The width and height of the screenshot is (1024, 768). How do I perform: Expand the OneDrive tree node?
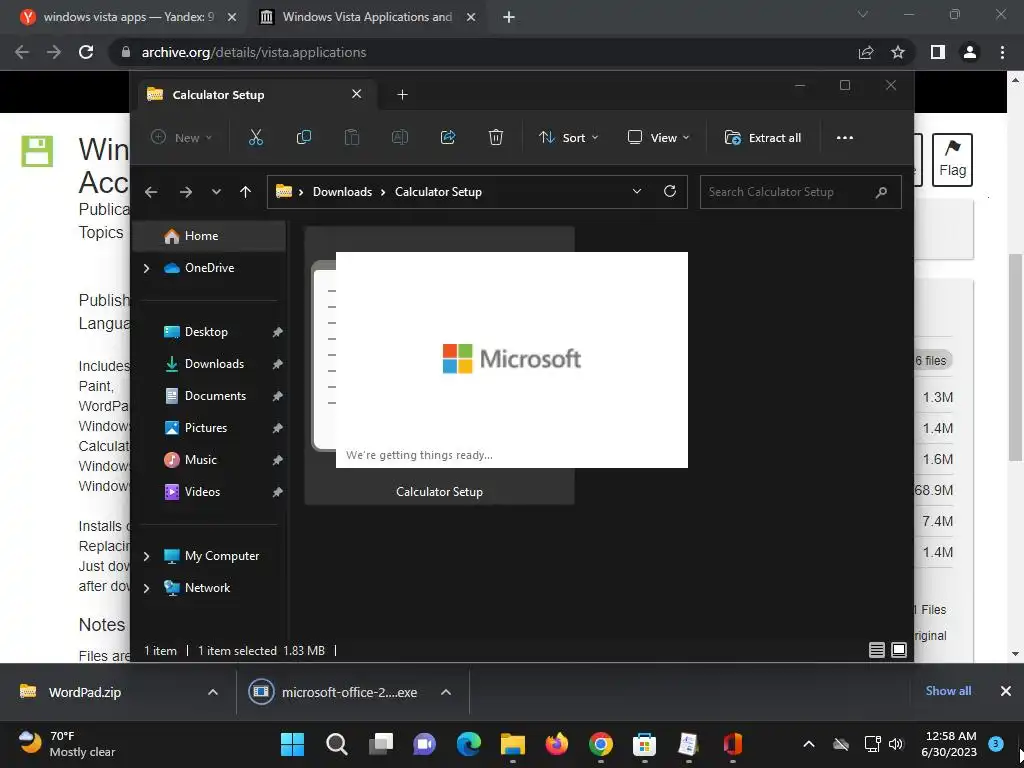[146, 268]
